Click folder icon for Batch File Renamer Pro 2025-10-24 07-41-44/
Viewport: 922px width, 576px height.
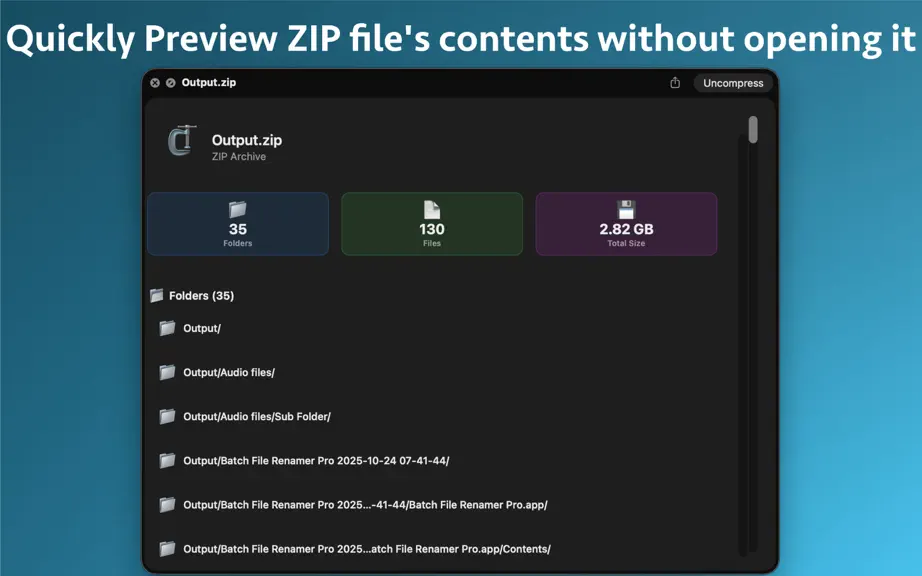167,460
